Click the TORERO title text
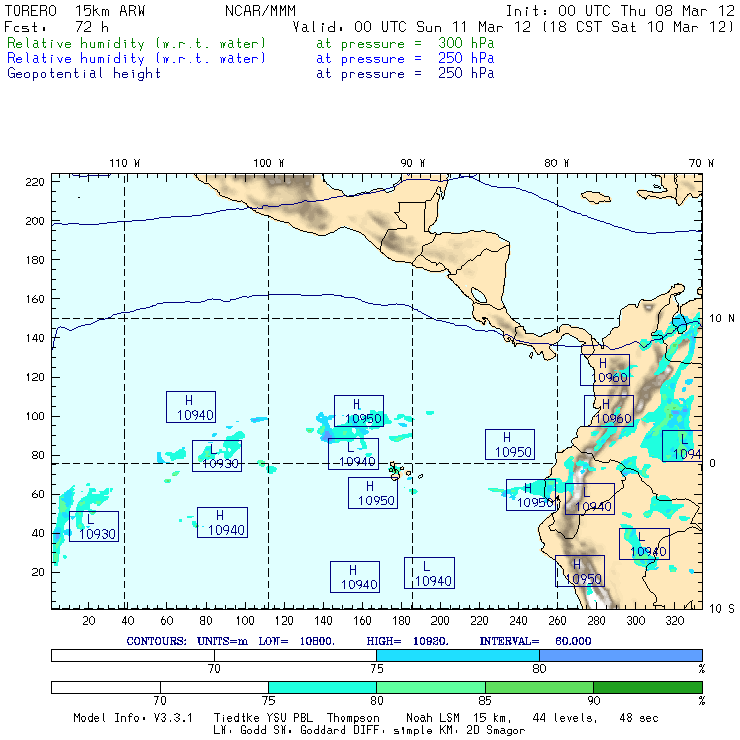The height and width of the screenshot is (740, 740). [31, 11]
